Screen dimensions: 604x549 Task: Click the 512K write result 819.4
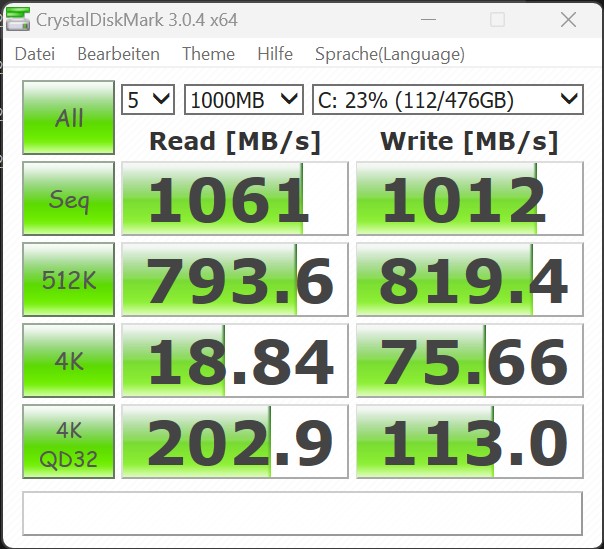coord(470,279)
